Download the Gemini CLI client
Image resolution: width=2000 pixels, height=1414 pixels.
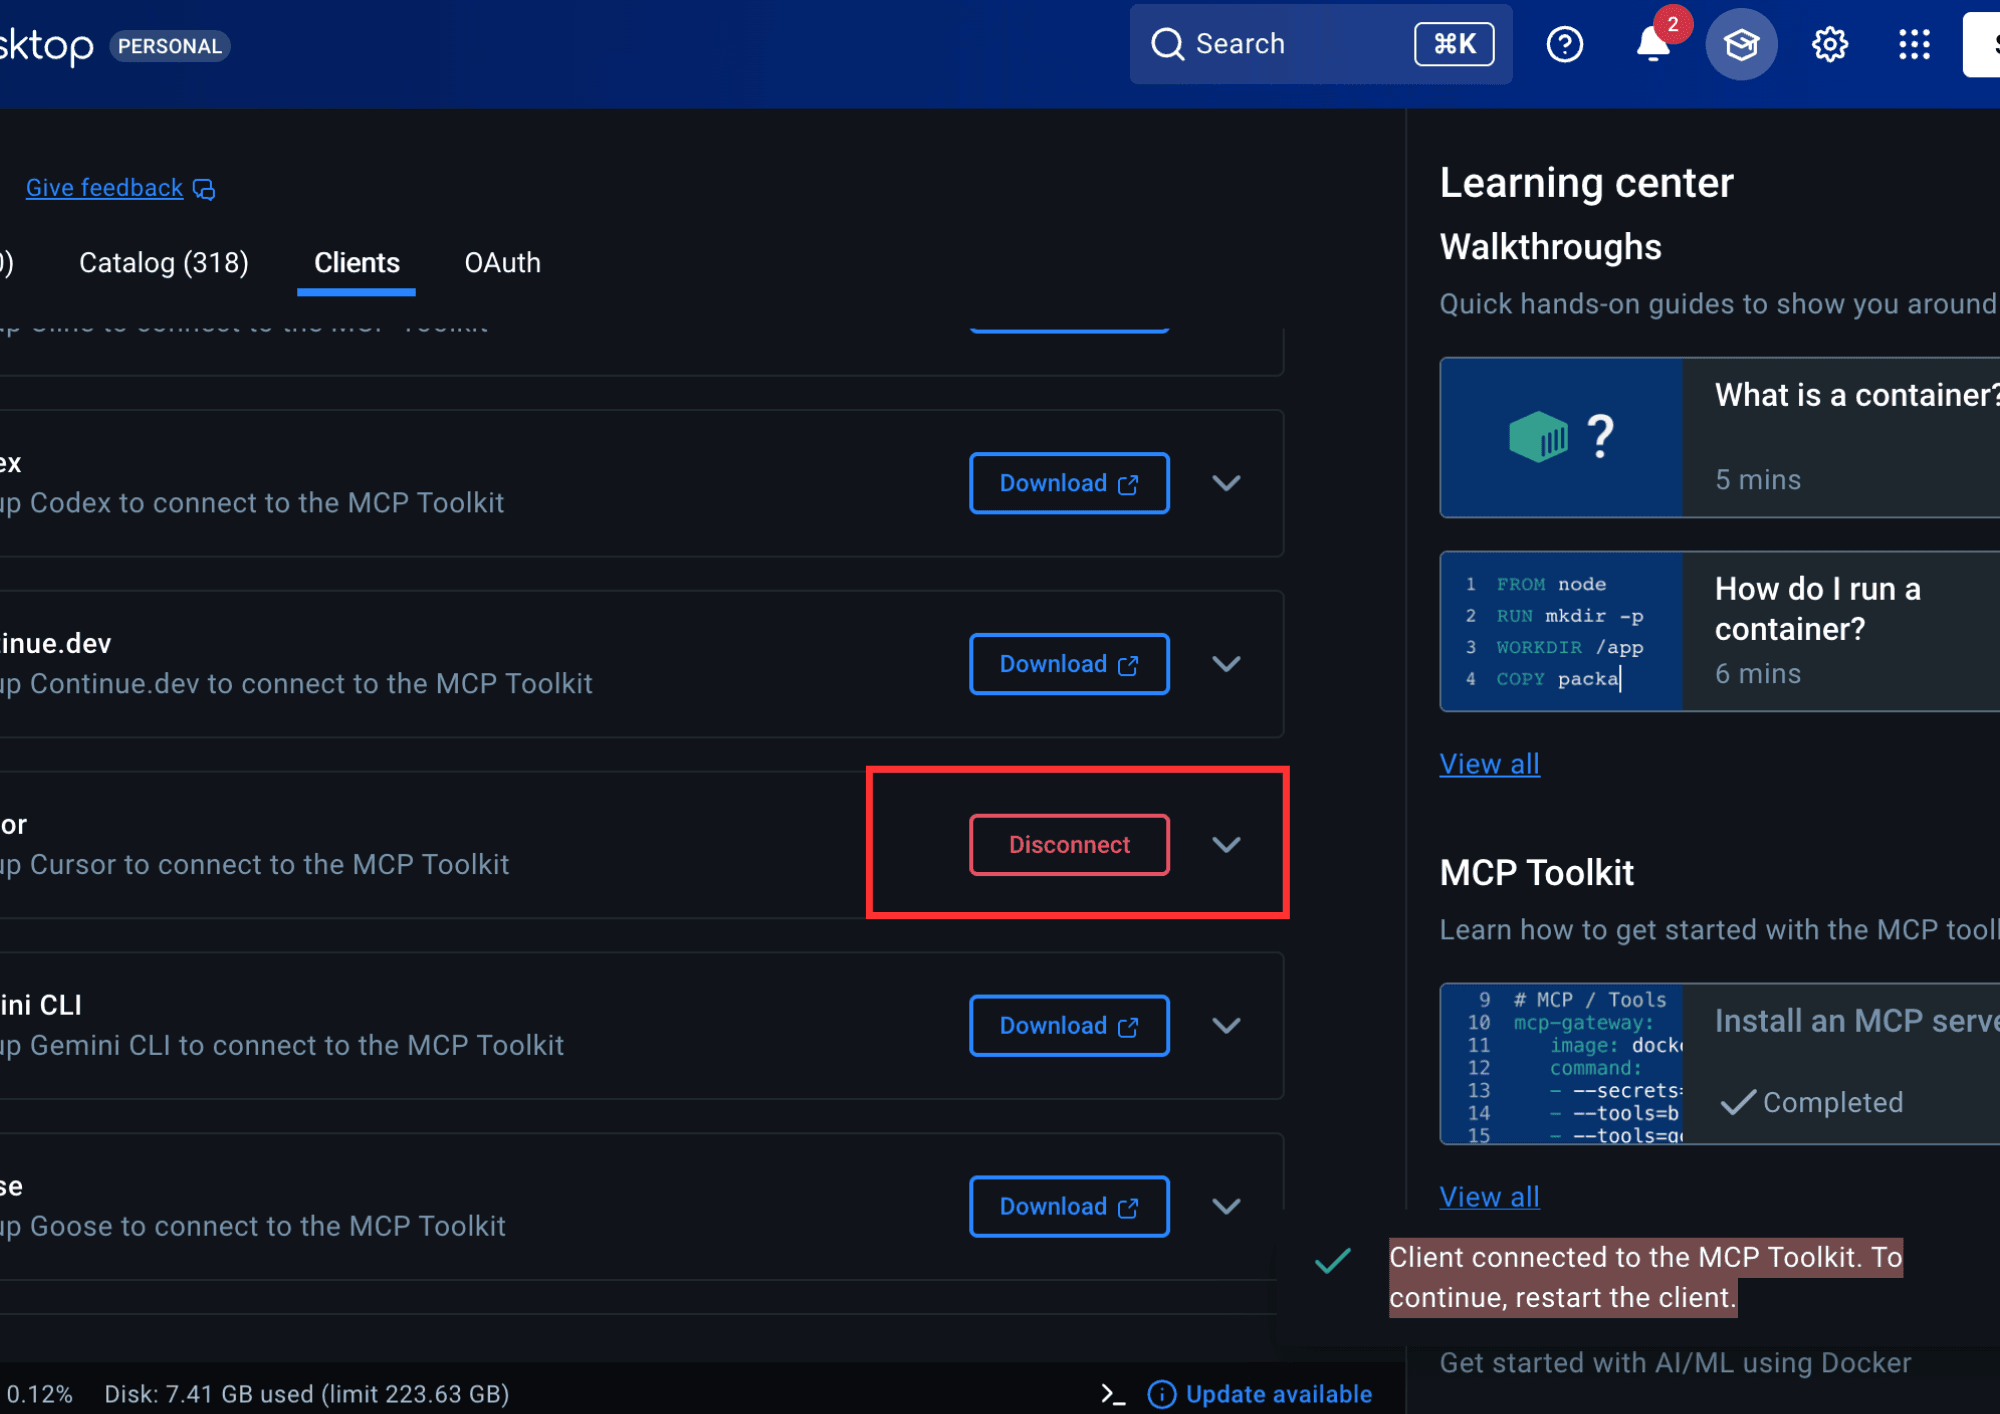pyautogui.click(x=1069, y=1026)
